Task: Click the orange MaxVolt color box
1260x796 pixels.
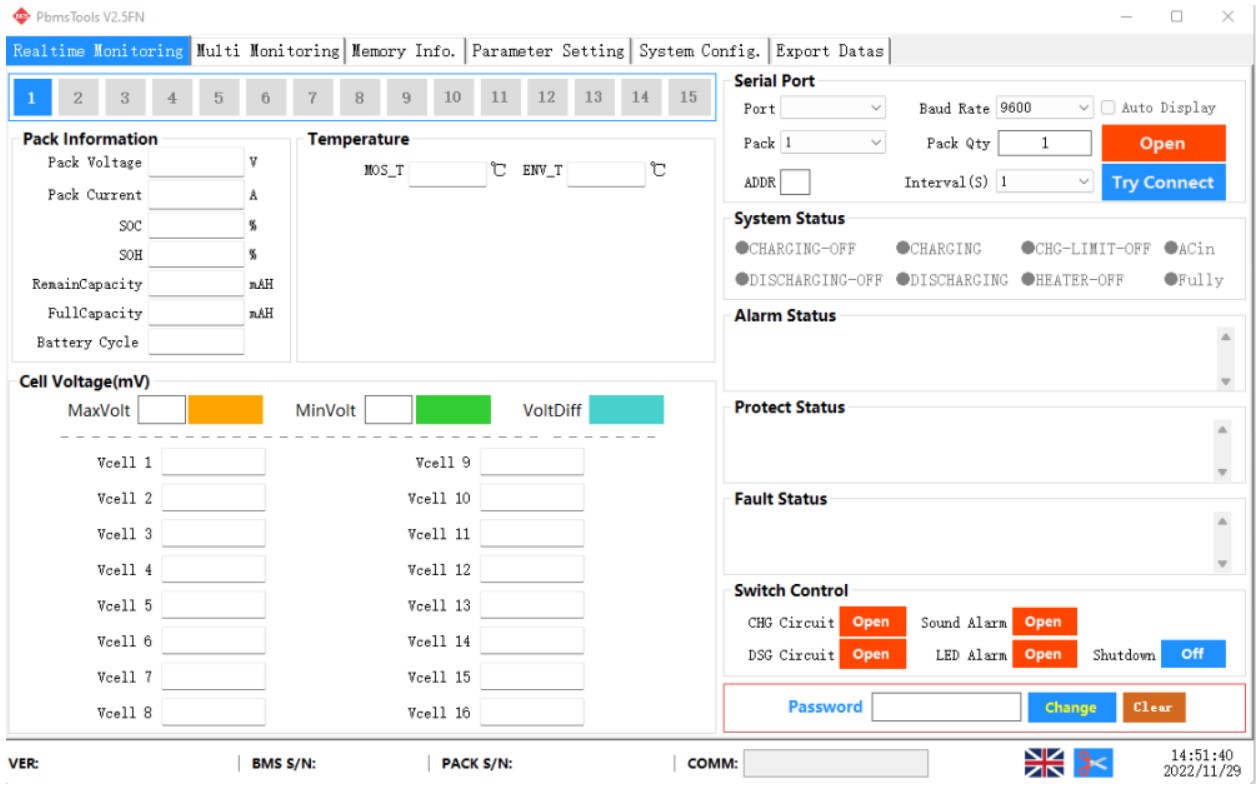Action: coord(226,410)
